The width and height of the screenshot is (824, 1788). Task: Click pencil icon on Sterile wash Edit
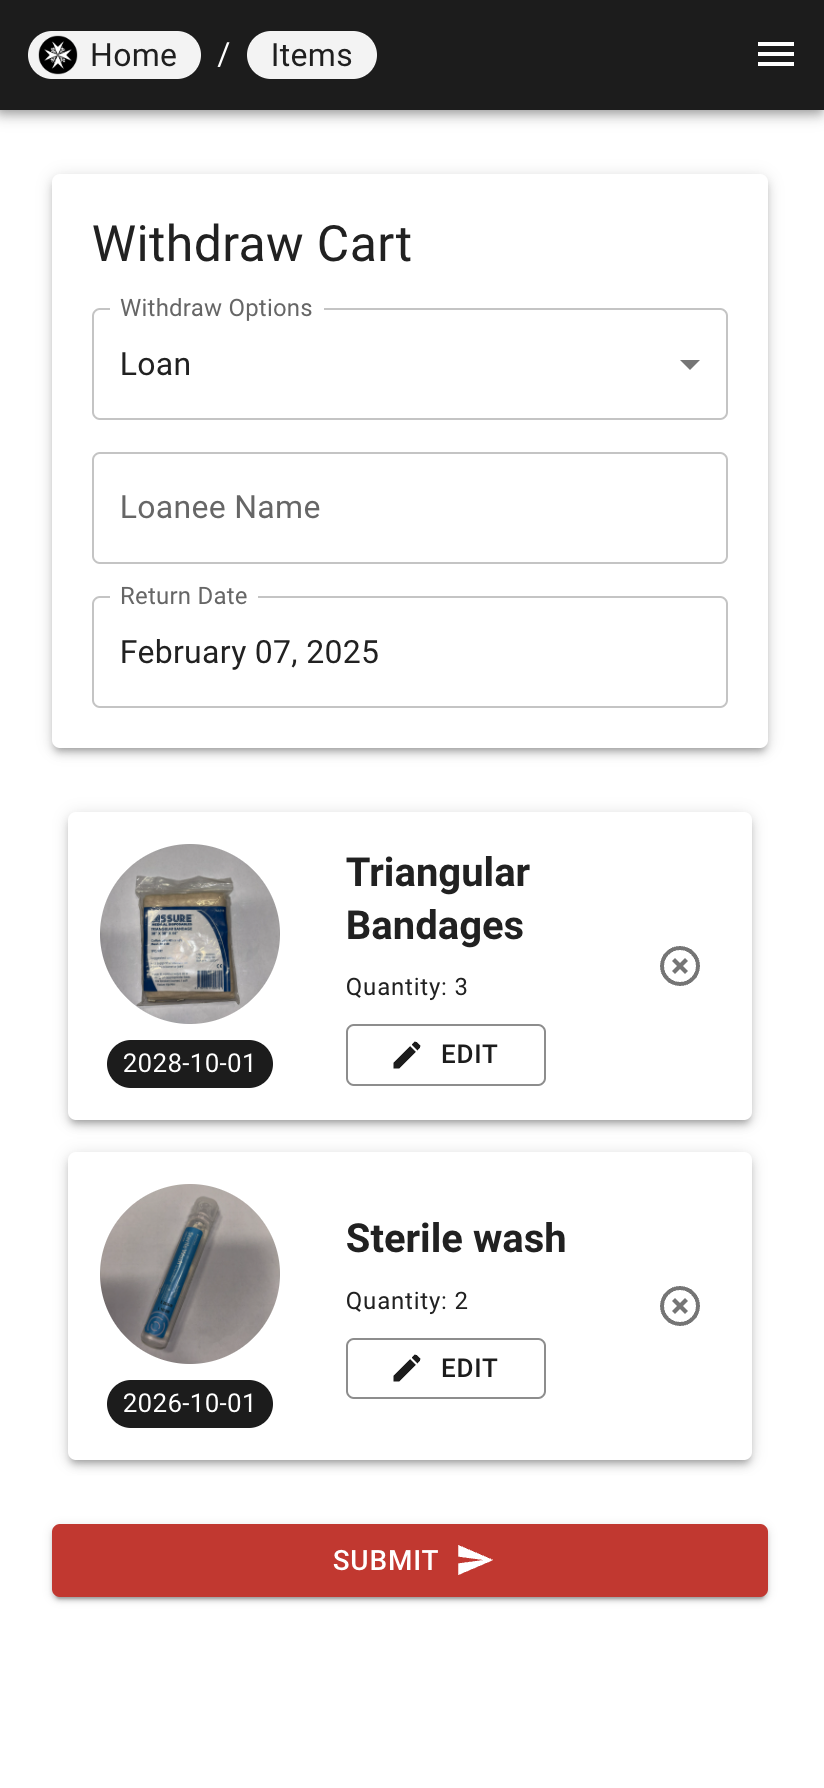click(407, 1369)
